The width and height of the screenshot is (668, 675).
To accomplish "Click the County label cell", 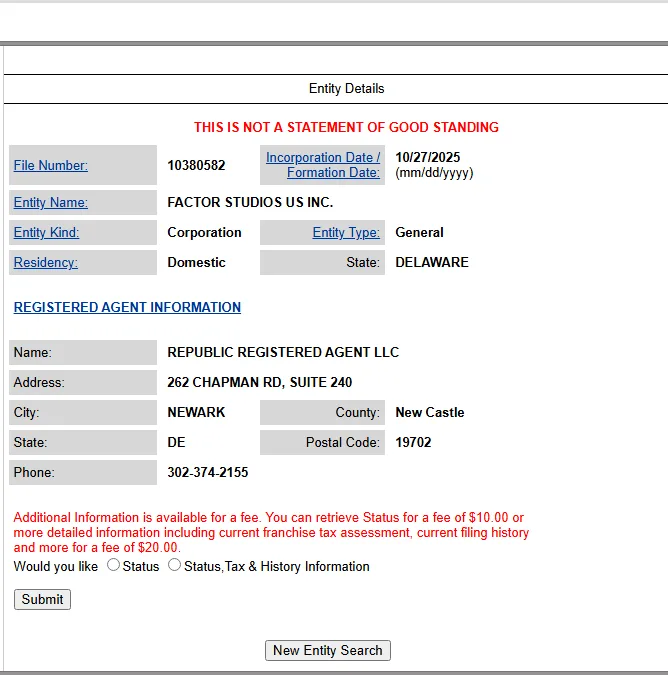I will [x=322, y=412].
